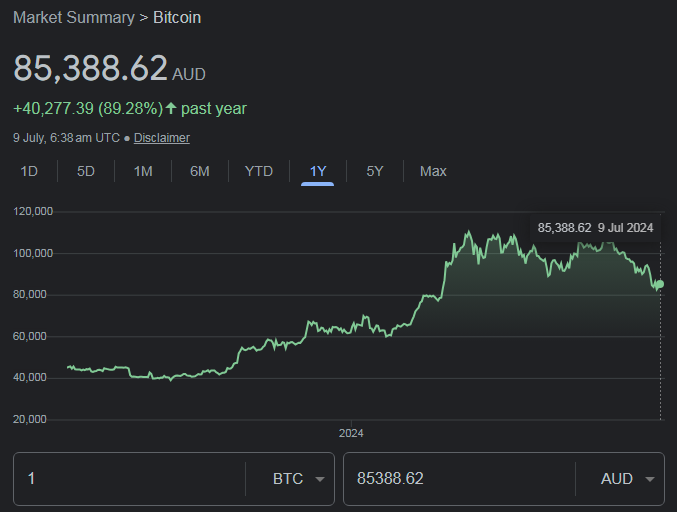This screenshot has width=677, height=512.
Task: Click the active 1Y tab
Action: (317, 171)
